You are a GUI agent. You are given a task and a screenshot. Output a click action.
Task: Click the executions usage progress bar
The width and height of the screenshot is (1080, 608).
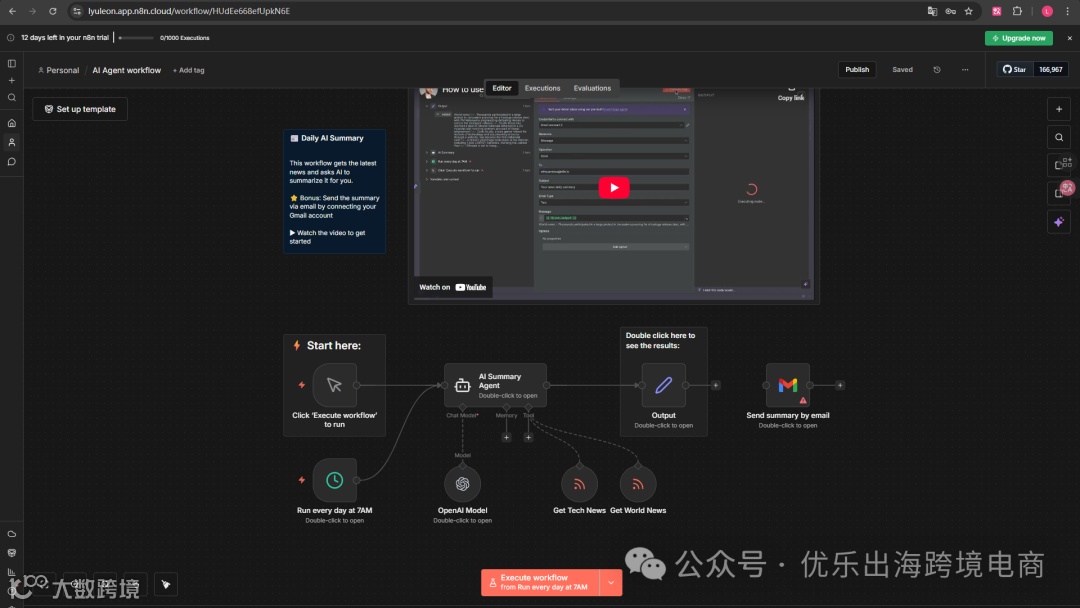coord(136,38)
